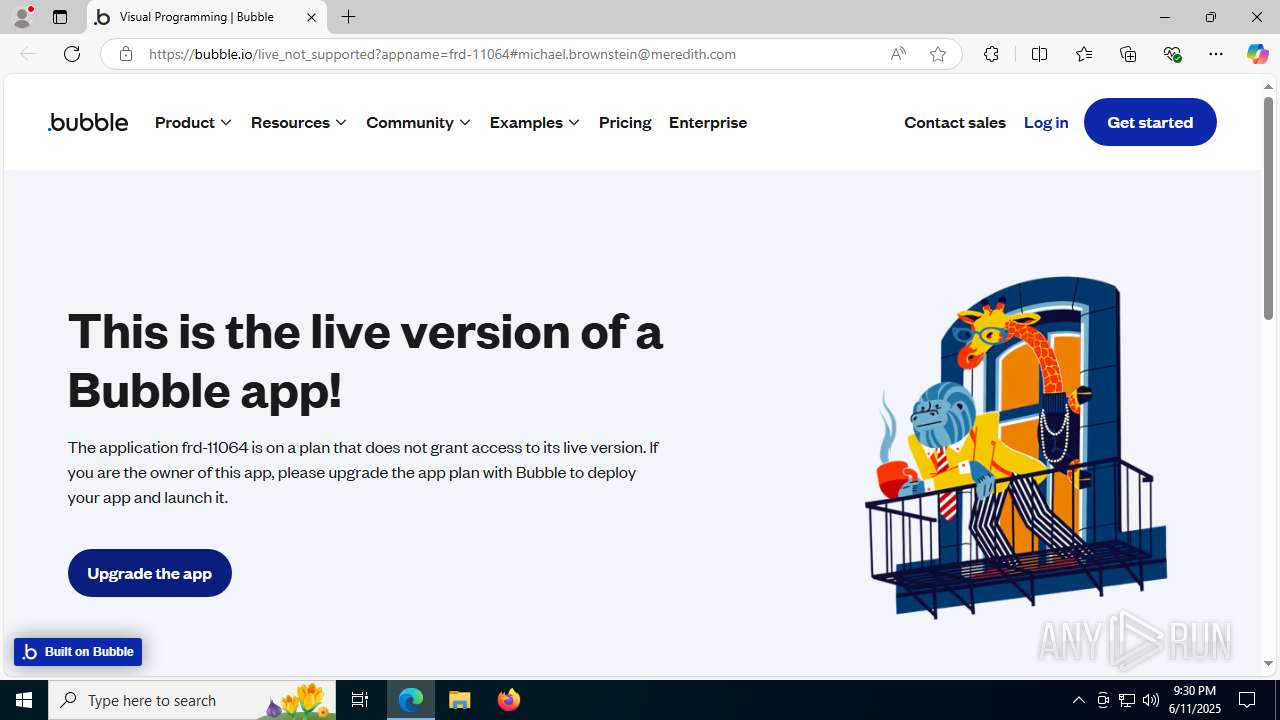The image size is (1280, 720).
Task: Open a new browser tab
Action: [x=348, y=17]
